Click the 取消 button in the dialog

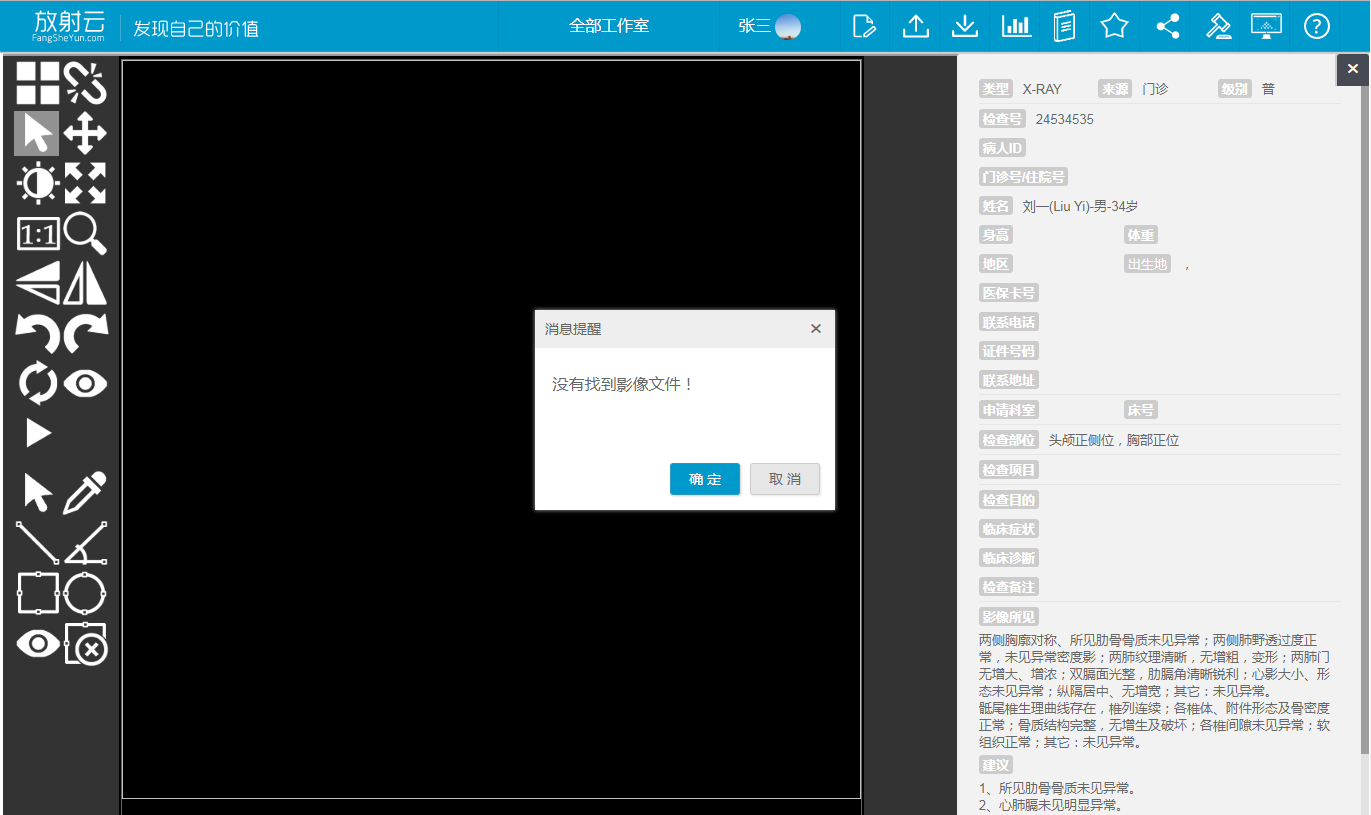coord(784,479)
